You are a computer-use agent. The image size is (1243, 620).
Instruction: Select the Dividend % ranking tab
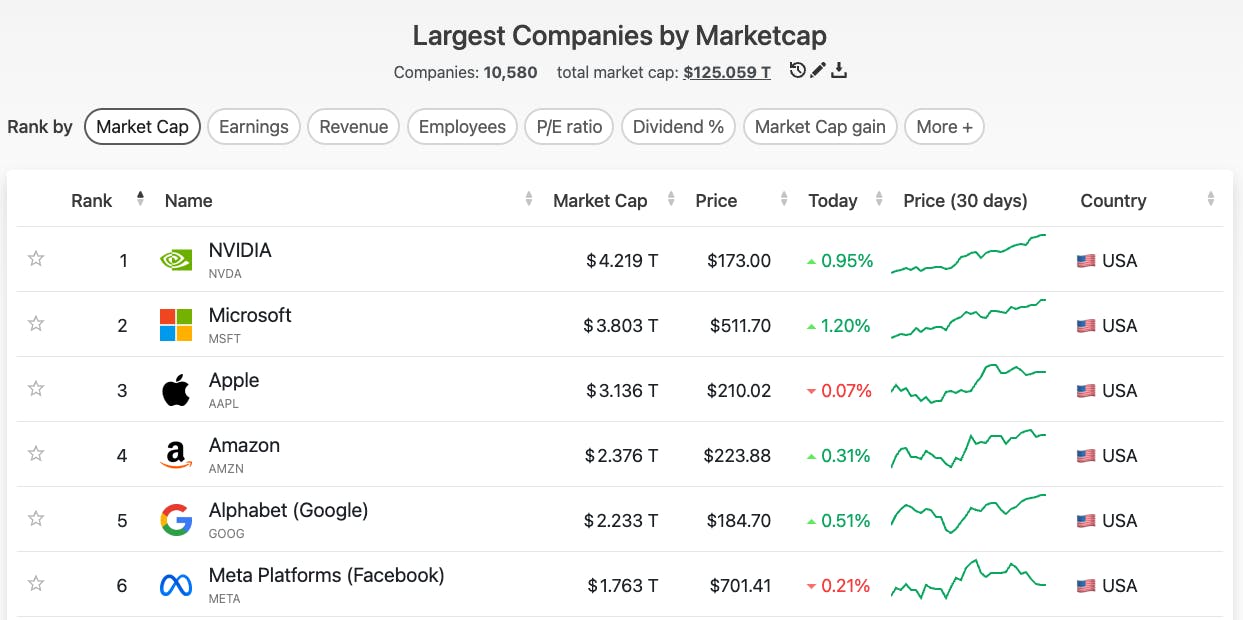tap(678, 127)
